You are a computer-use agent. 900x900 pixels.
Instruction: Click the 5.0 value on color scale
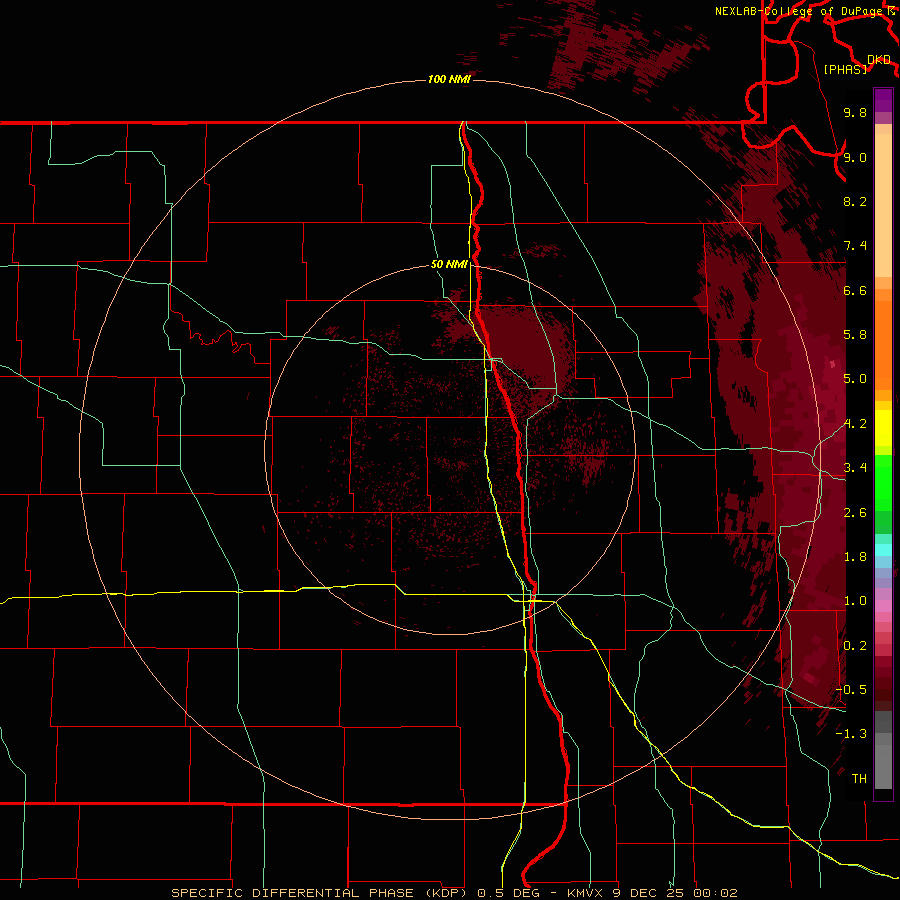[x=855, y=379]
